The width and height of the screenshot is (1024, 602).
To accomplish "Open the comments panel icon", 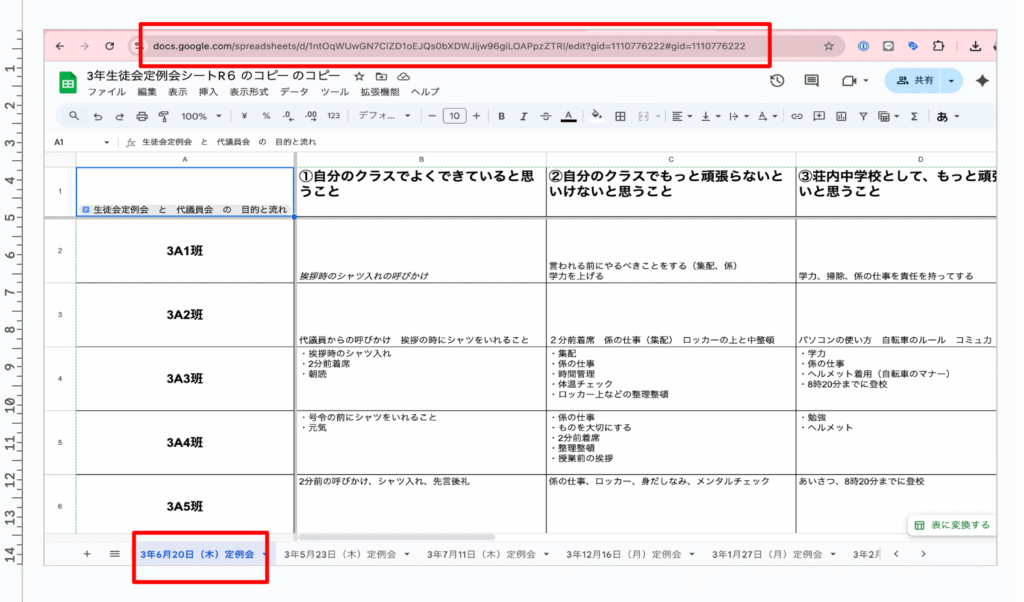I will (811, 81).
